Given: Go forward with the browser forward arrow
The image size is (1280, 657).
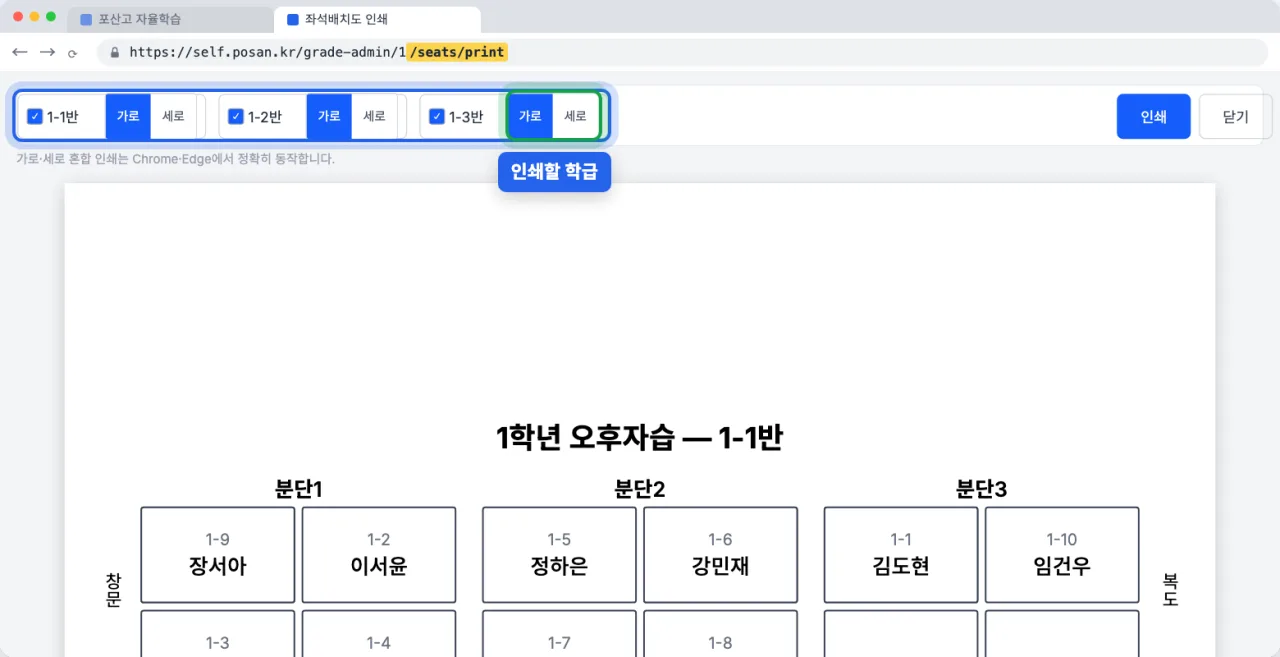Looking at the screenshot, I should click(x=47, y=52).
